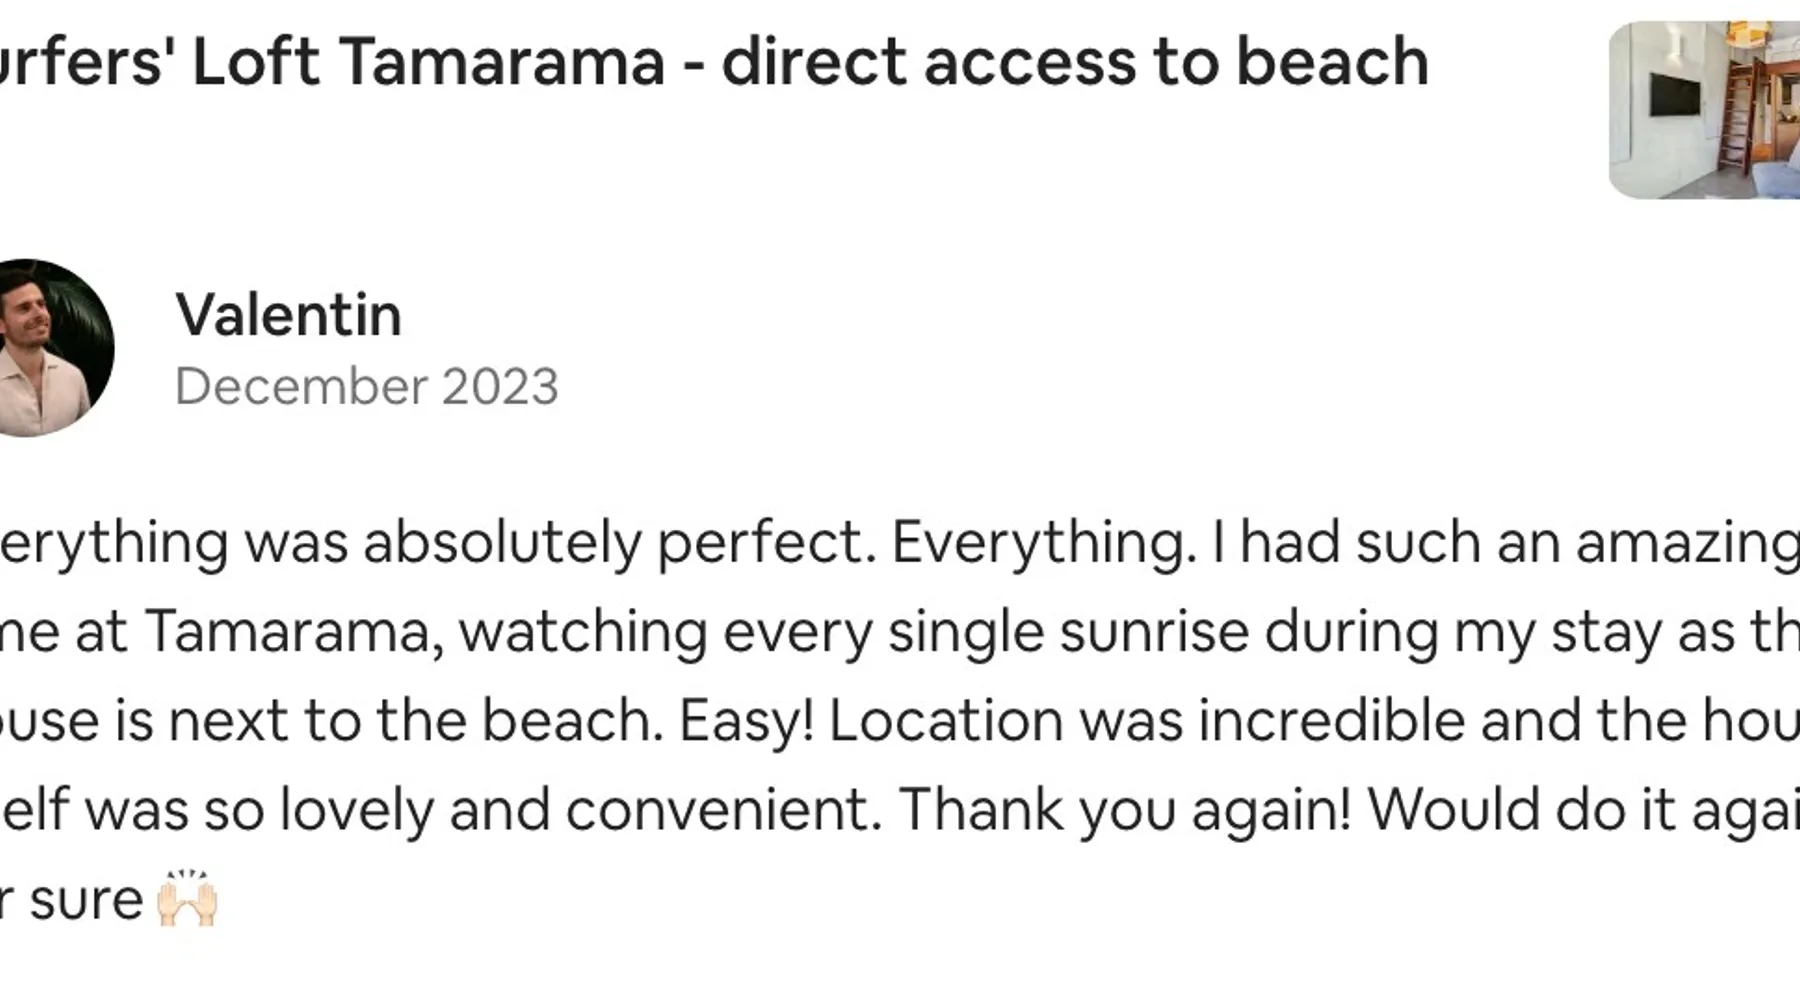Click "Easy!" in the review text
This screenshot has height=1000, width=1800.
pyautogui.click(x=746, y=721)
